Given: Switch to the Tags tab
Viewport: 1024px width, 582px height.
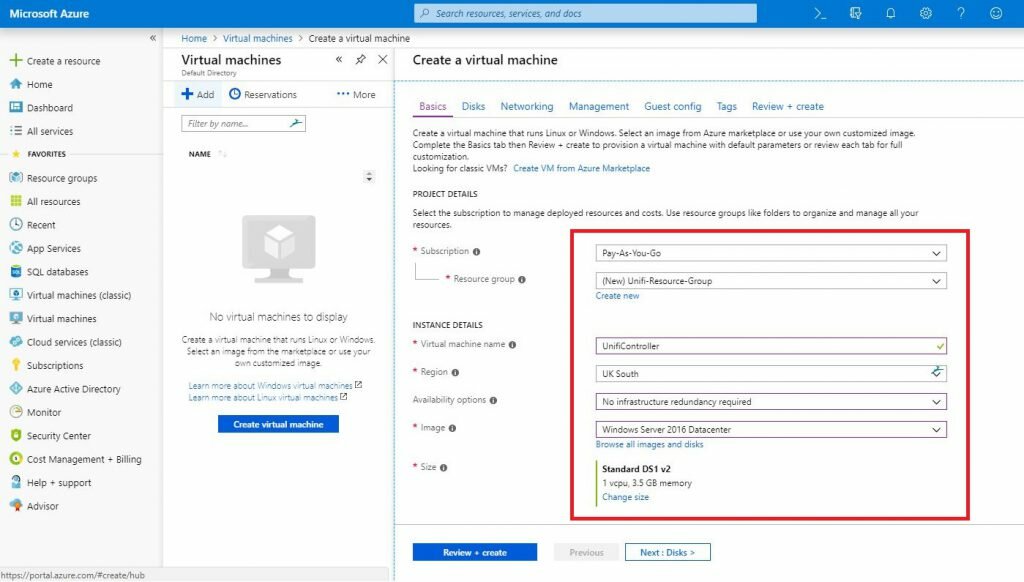Looking at the screenshot, I should point(726,106).
